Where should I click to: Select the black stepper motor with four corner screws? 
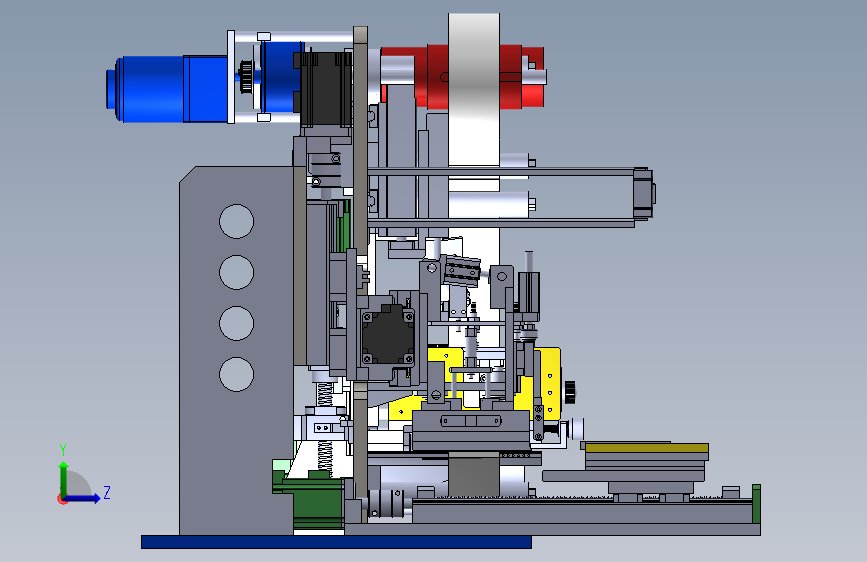pos(388,337)
